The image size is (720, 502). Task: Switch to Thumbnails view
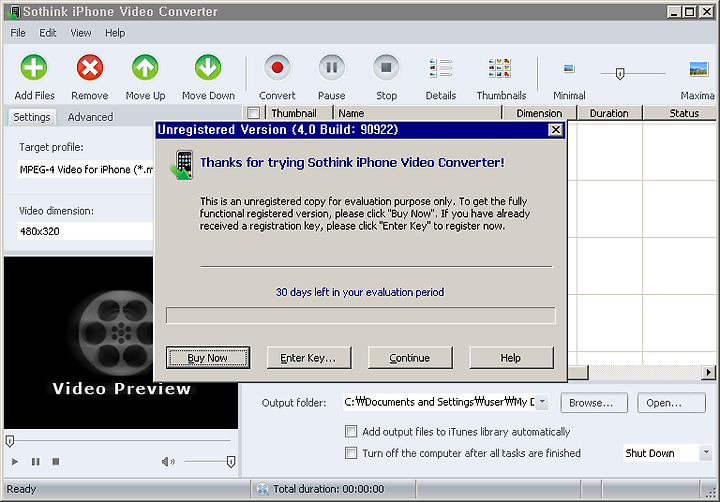point(500,68)
